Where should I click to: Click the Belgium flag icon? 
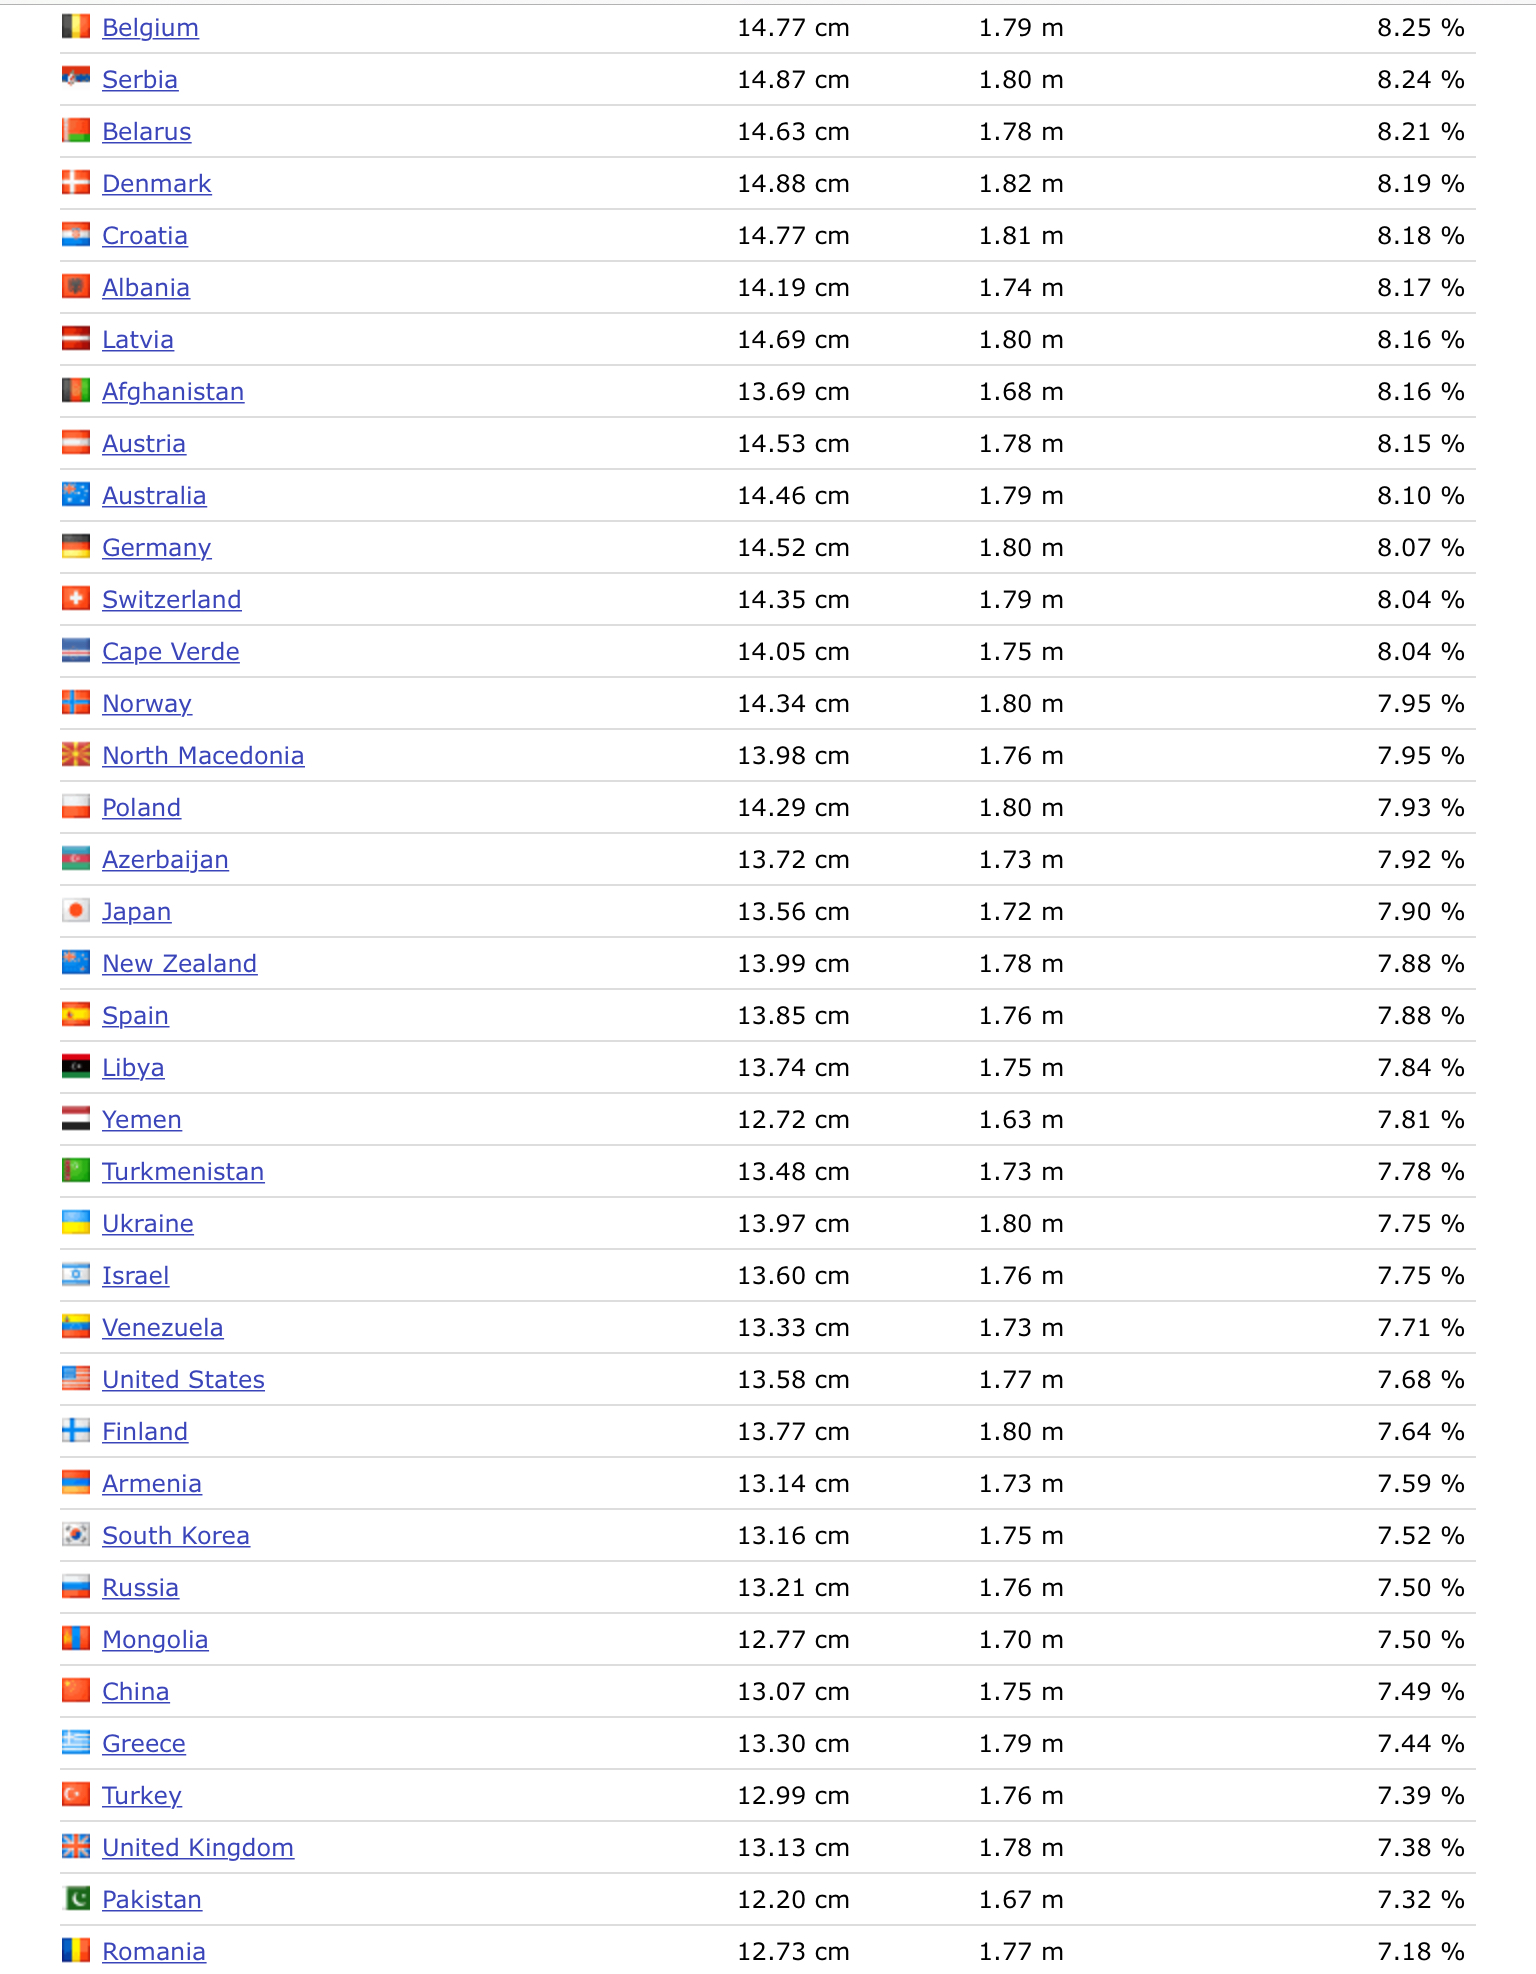tap(76, 26)
